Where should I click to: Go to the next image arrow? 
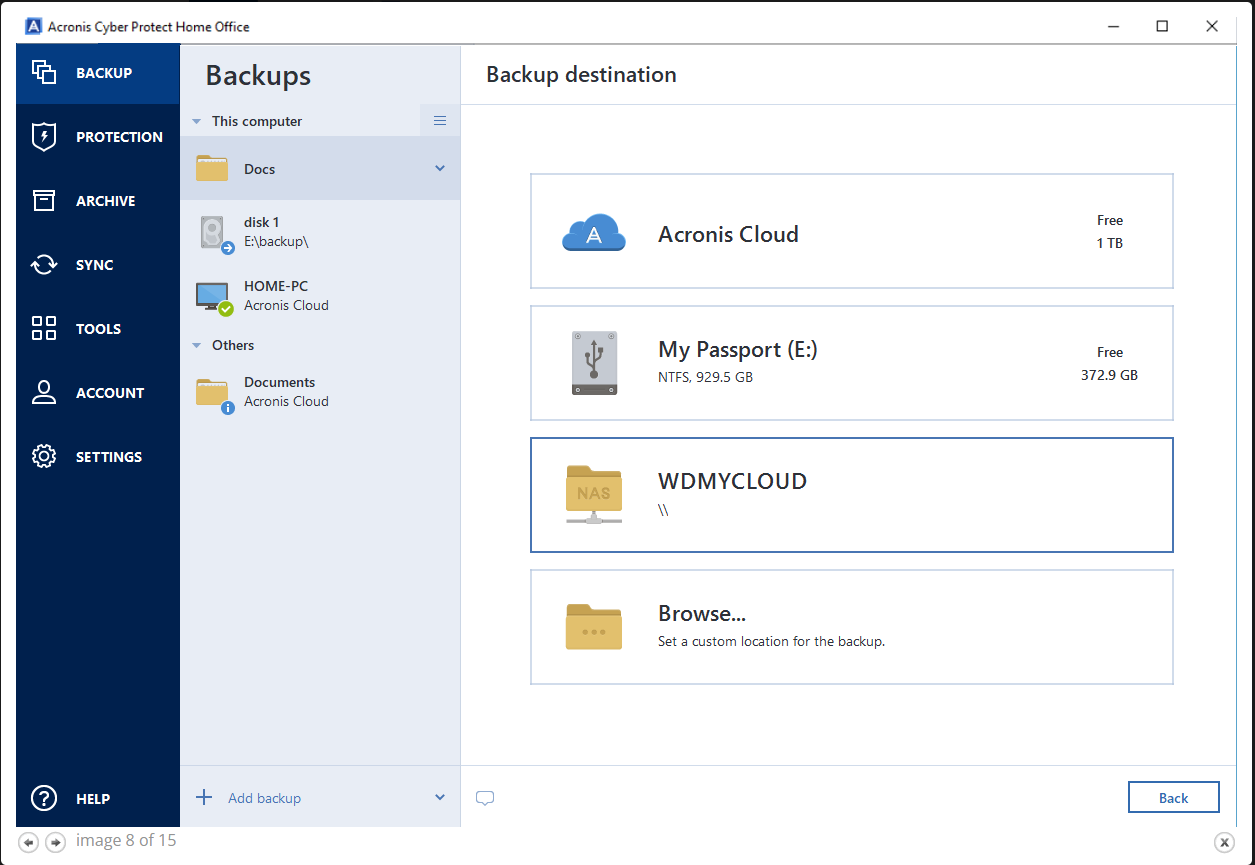(x=56, y=842)
